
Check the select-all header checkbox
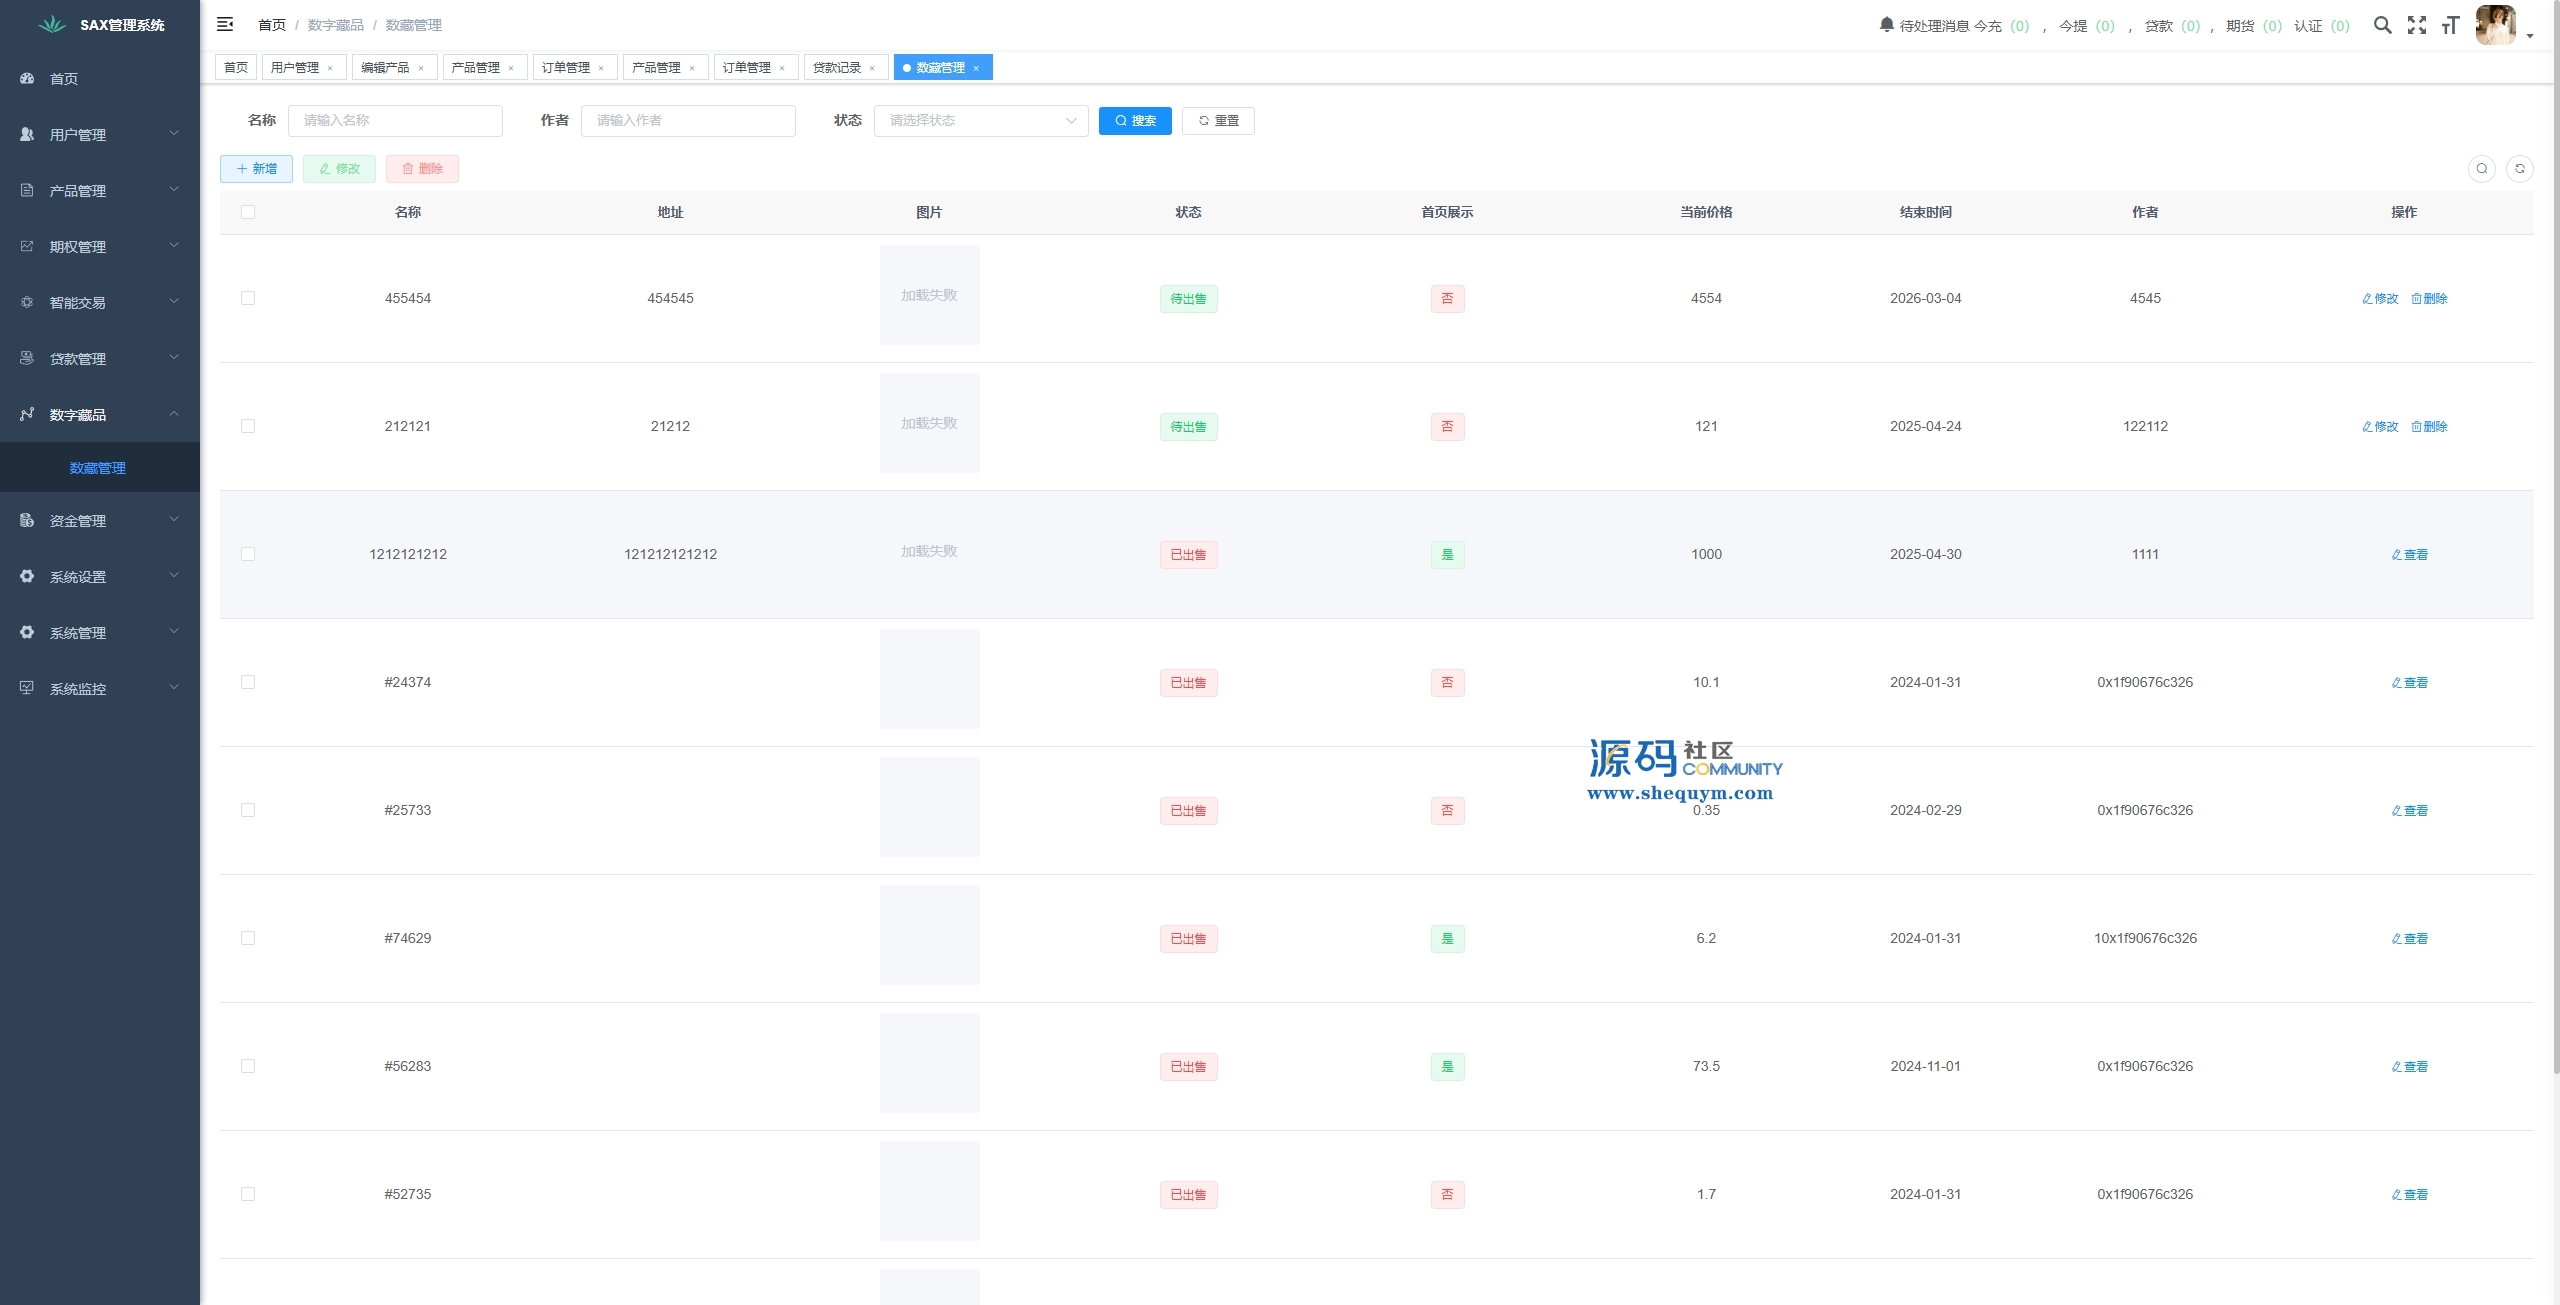[x=248, y=212]
